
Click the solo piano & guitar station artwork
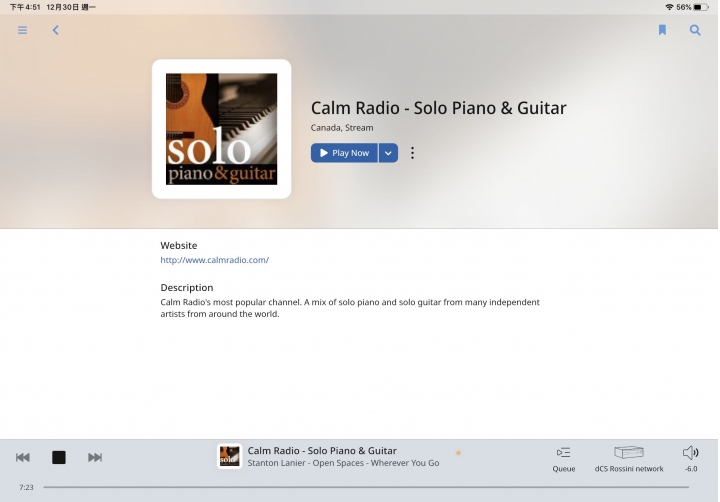[x=221, y=129]
